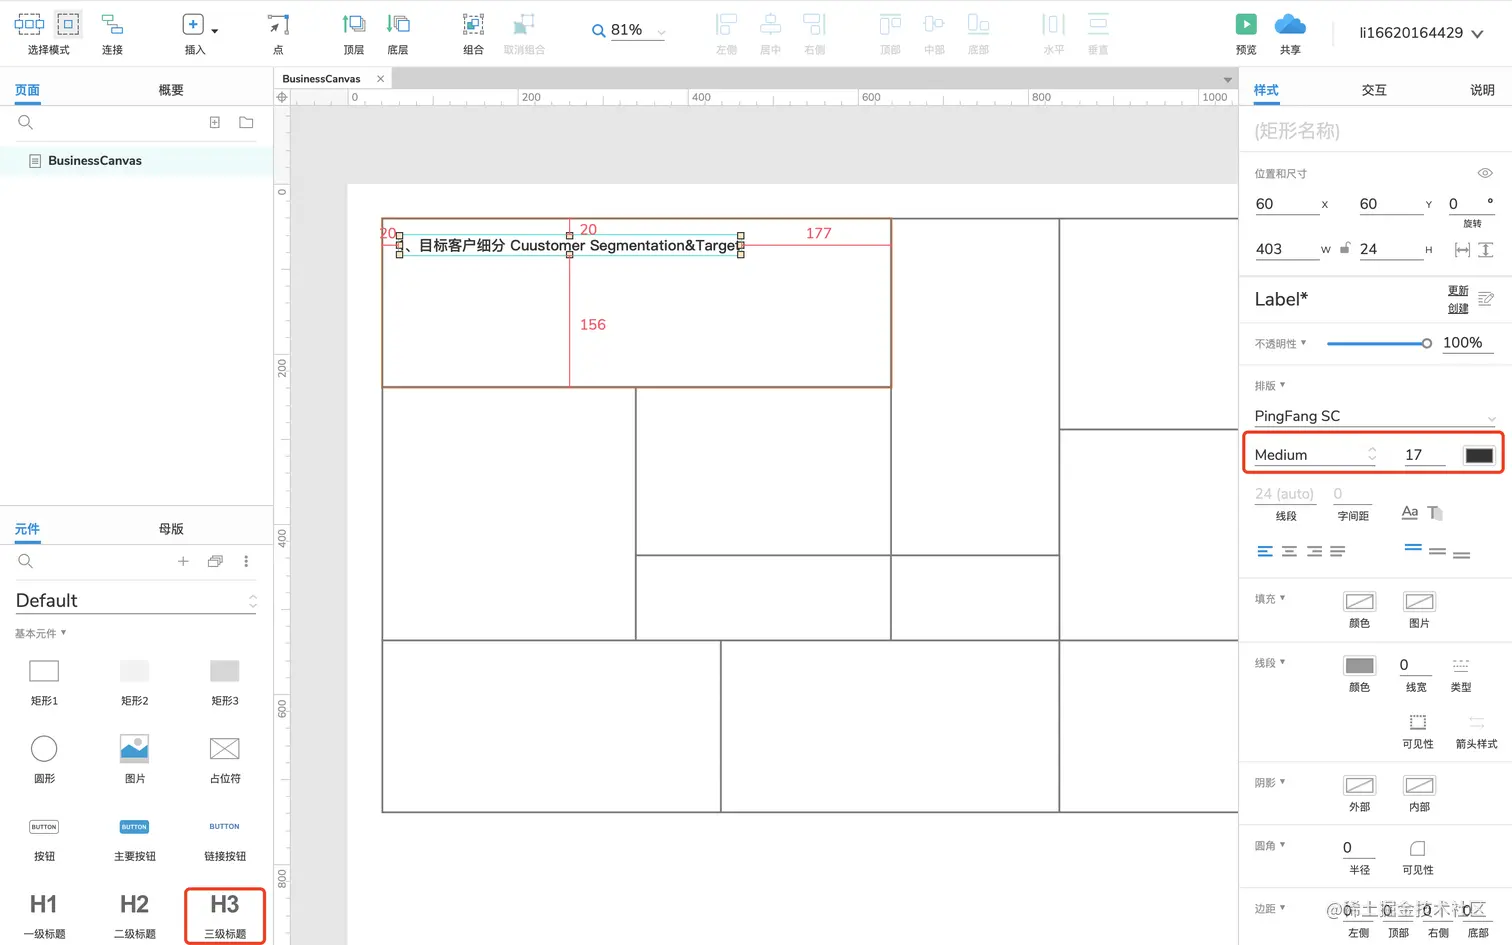Set left text alignment
This screenshot has height=945, width=1512.
pyautogui.click(x=1265, y=551)
